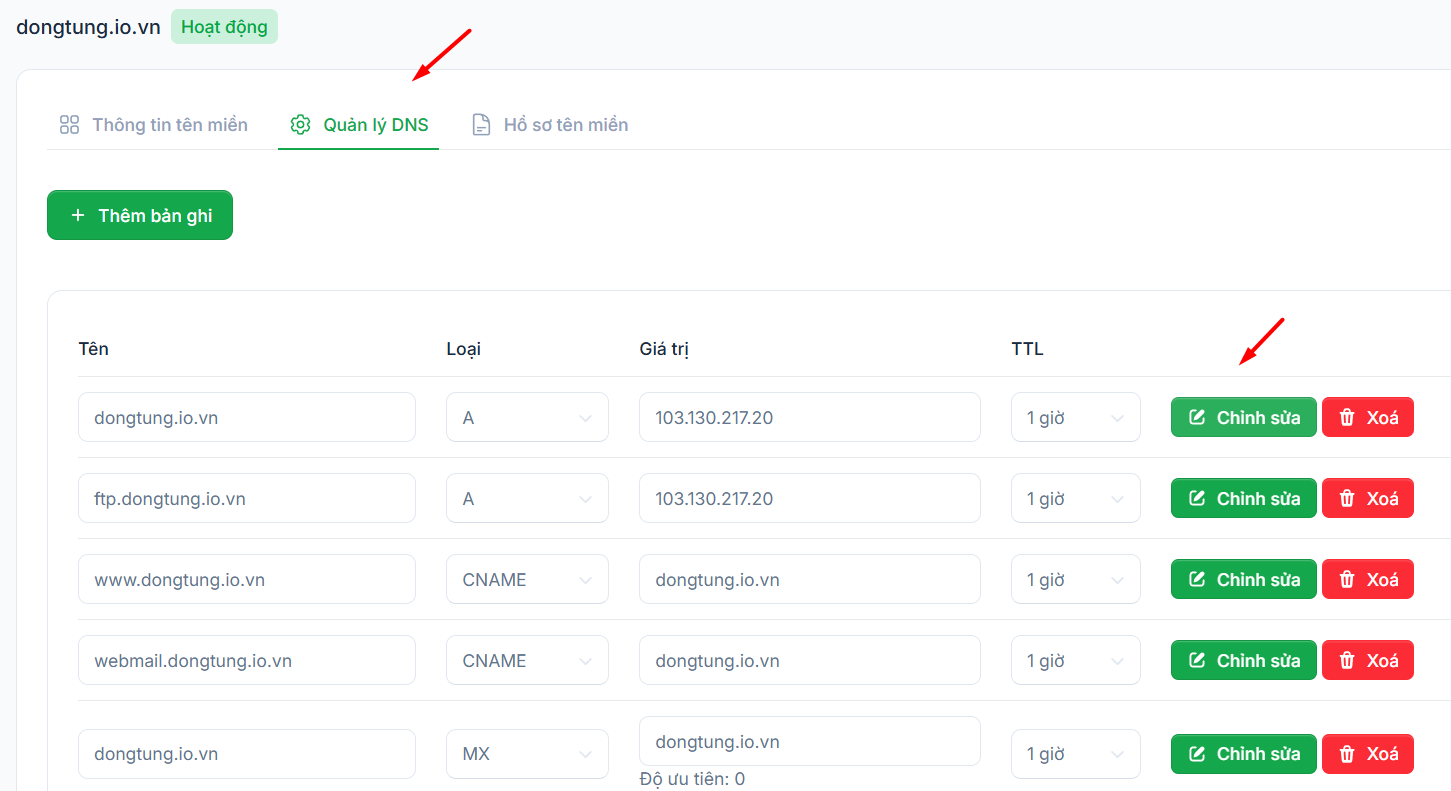Viewport: 1451px width, 791px height.
Task: Open CNAME type dropdown for www.dongtung.io.vn
Action: point(527,579)
